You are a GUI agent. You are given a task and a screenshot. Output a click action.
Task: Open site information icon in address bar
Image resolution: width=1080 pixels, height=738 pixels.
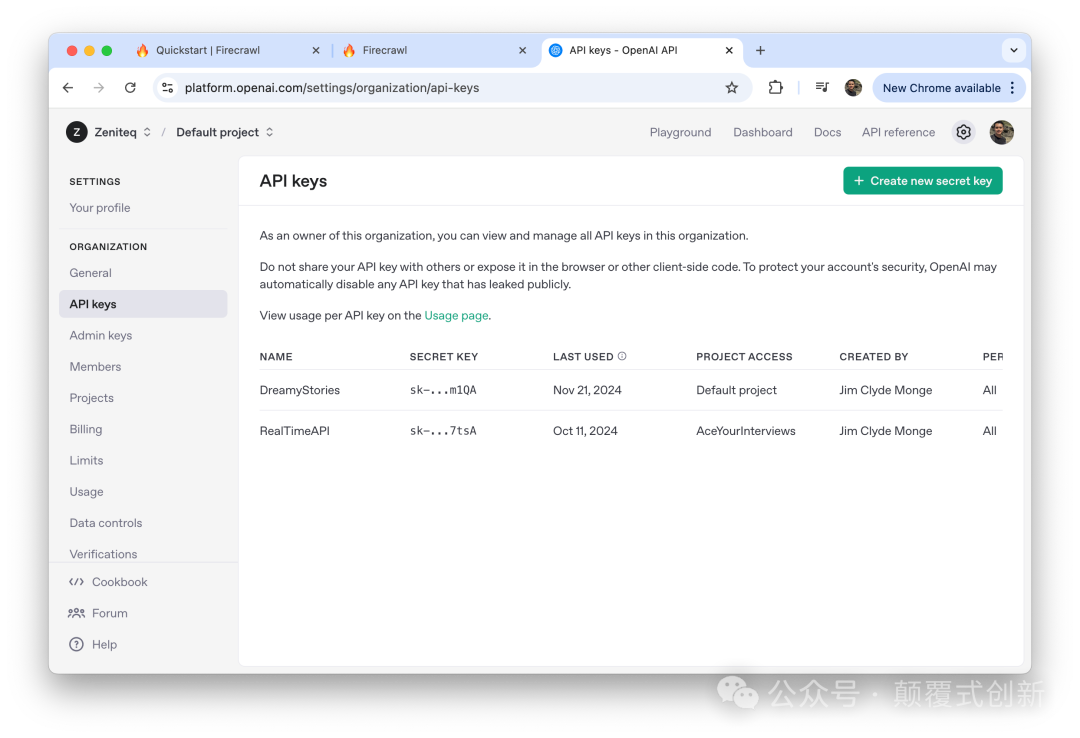tap(167, 88)
